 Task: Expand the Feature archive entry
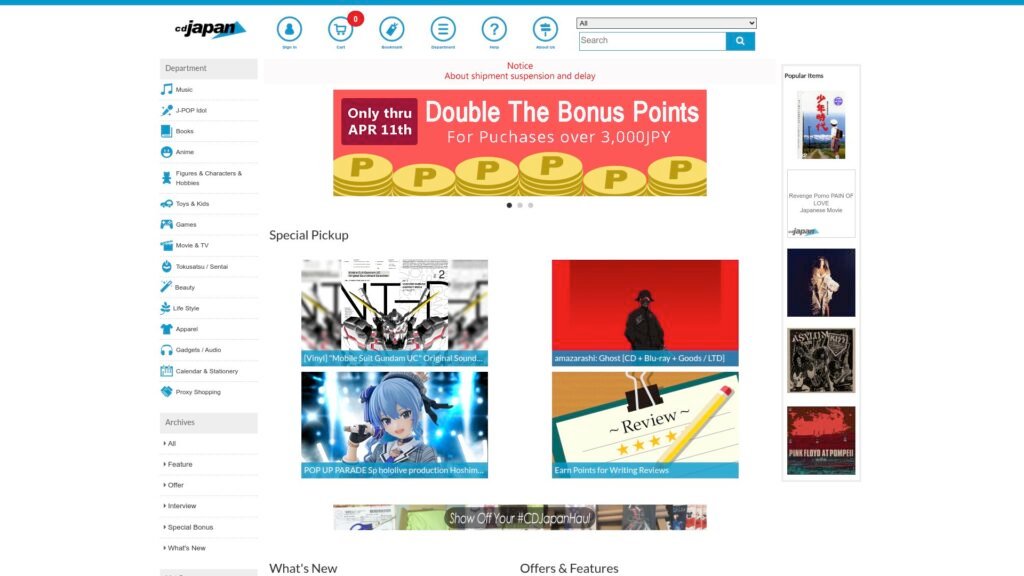[x=178, y=464]
